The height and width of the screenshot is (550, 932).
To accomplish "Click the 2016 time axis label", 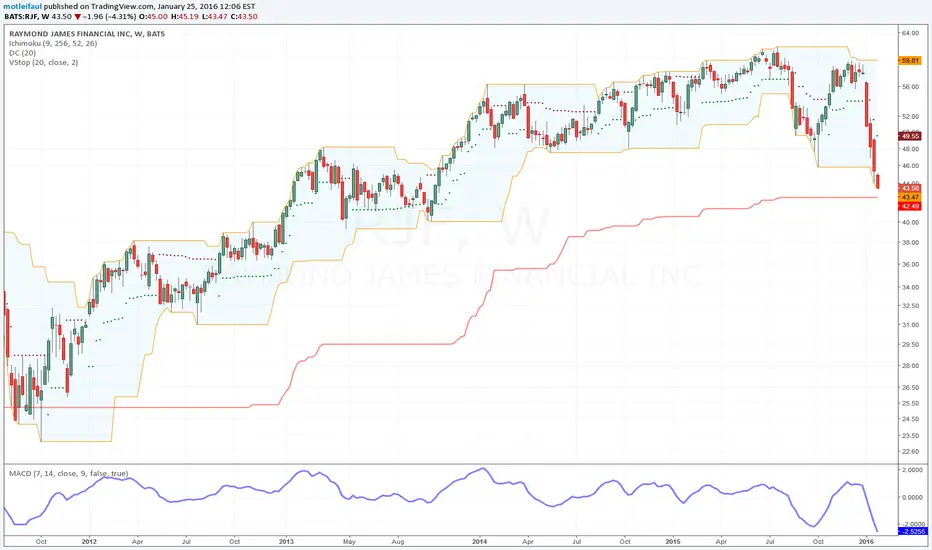I will (867, 542).
